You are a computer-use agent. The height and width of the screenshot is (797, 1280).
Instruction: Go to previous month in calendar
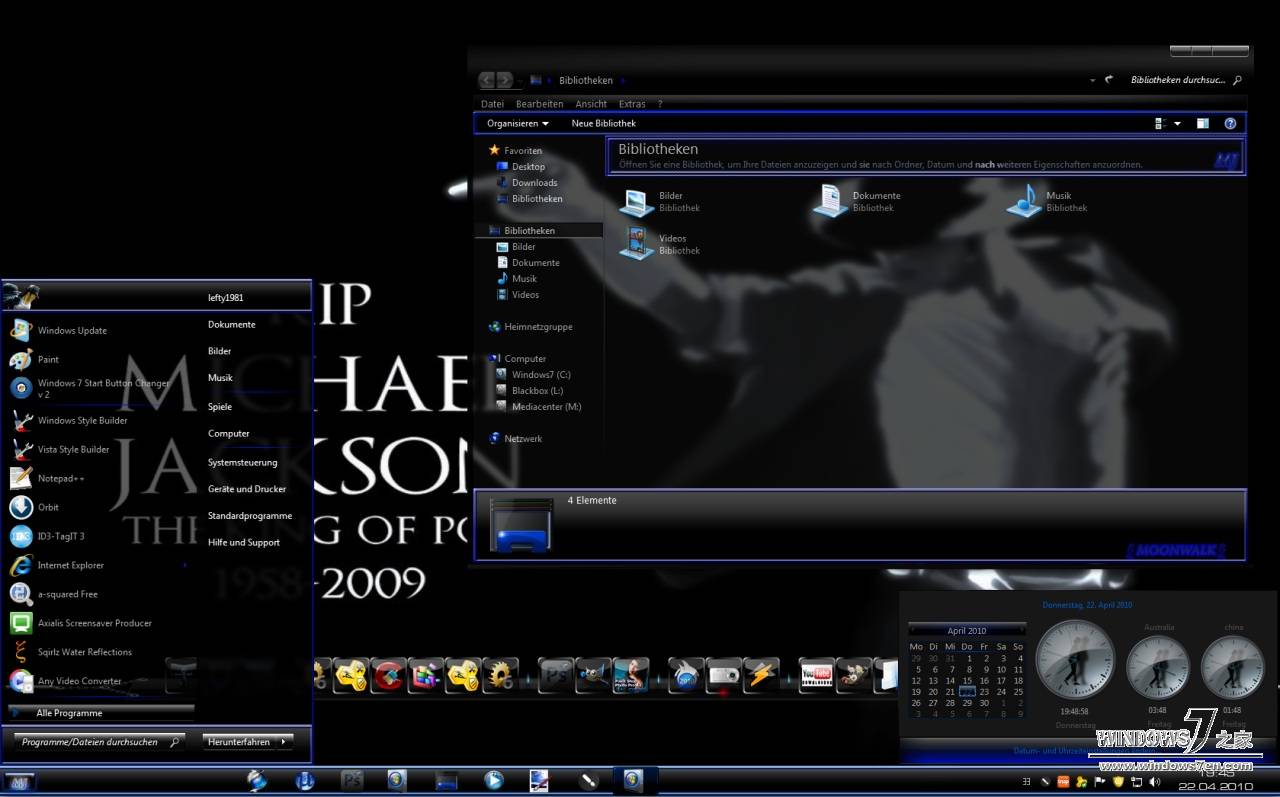pyautogui.click(x=913, y=630)
